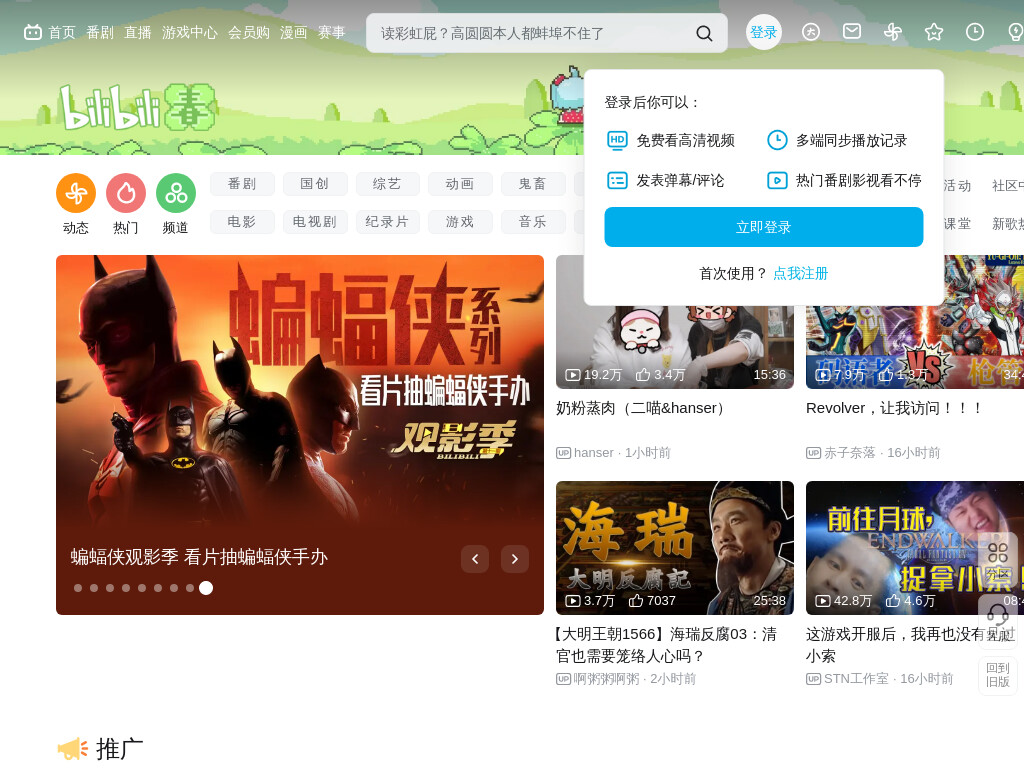Open the 【大明王朝1566】海瑞反腐03 title

coord(666,645)
